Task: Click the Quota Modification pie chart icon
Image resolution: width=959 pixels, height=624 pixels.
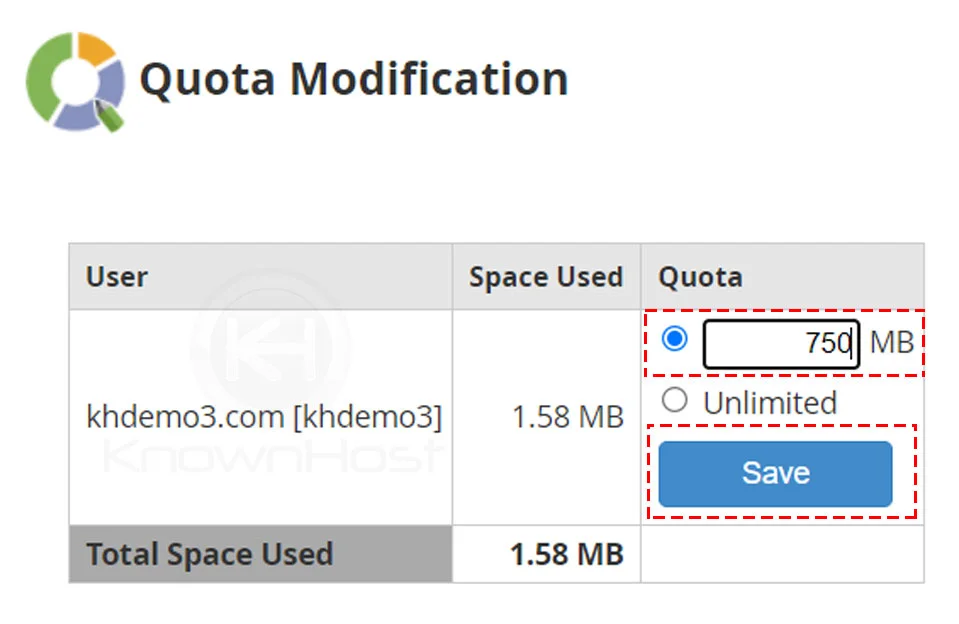Action: [x=75, y=82]
